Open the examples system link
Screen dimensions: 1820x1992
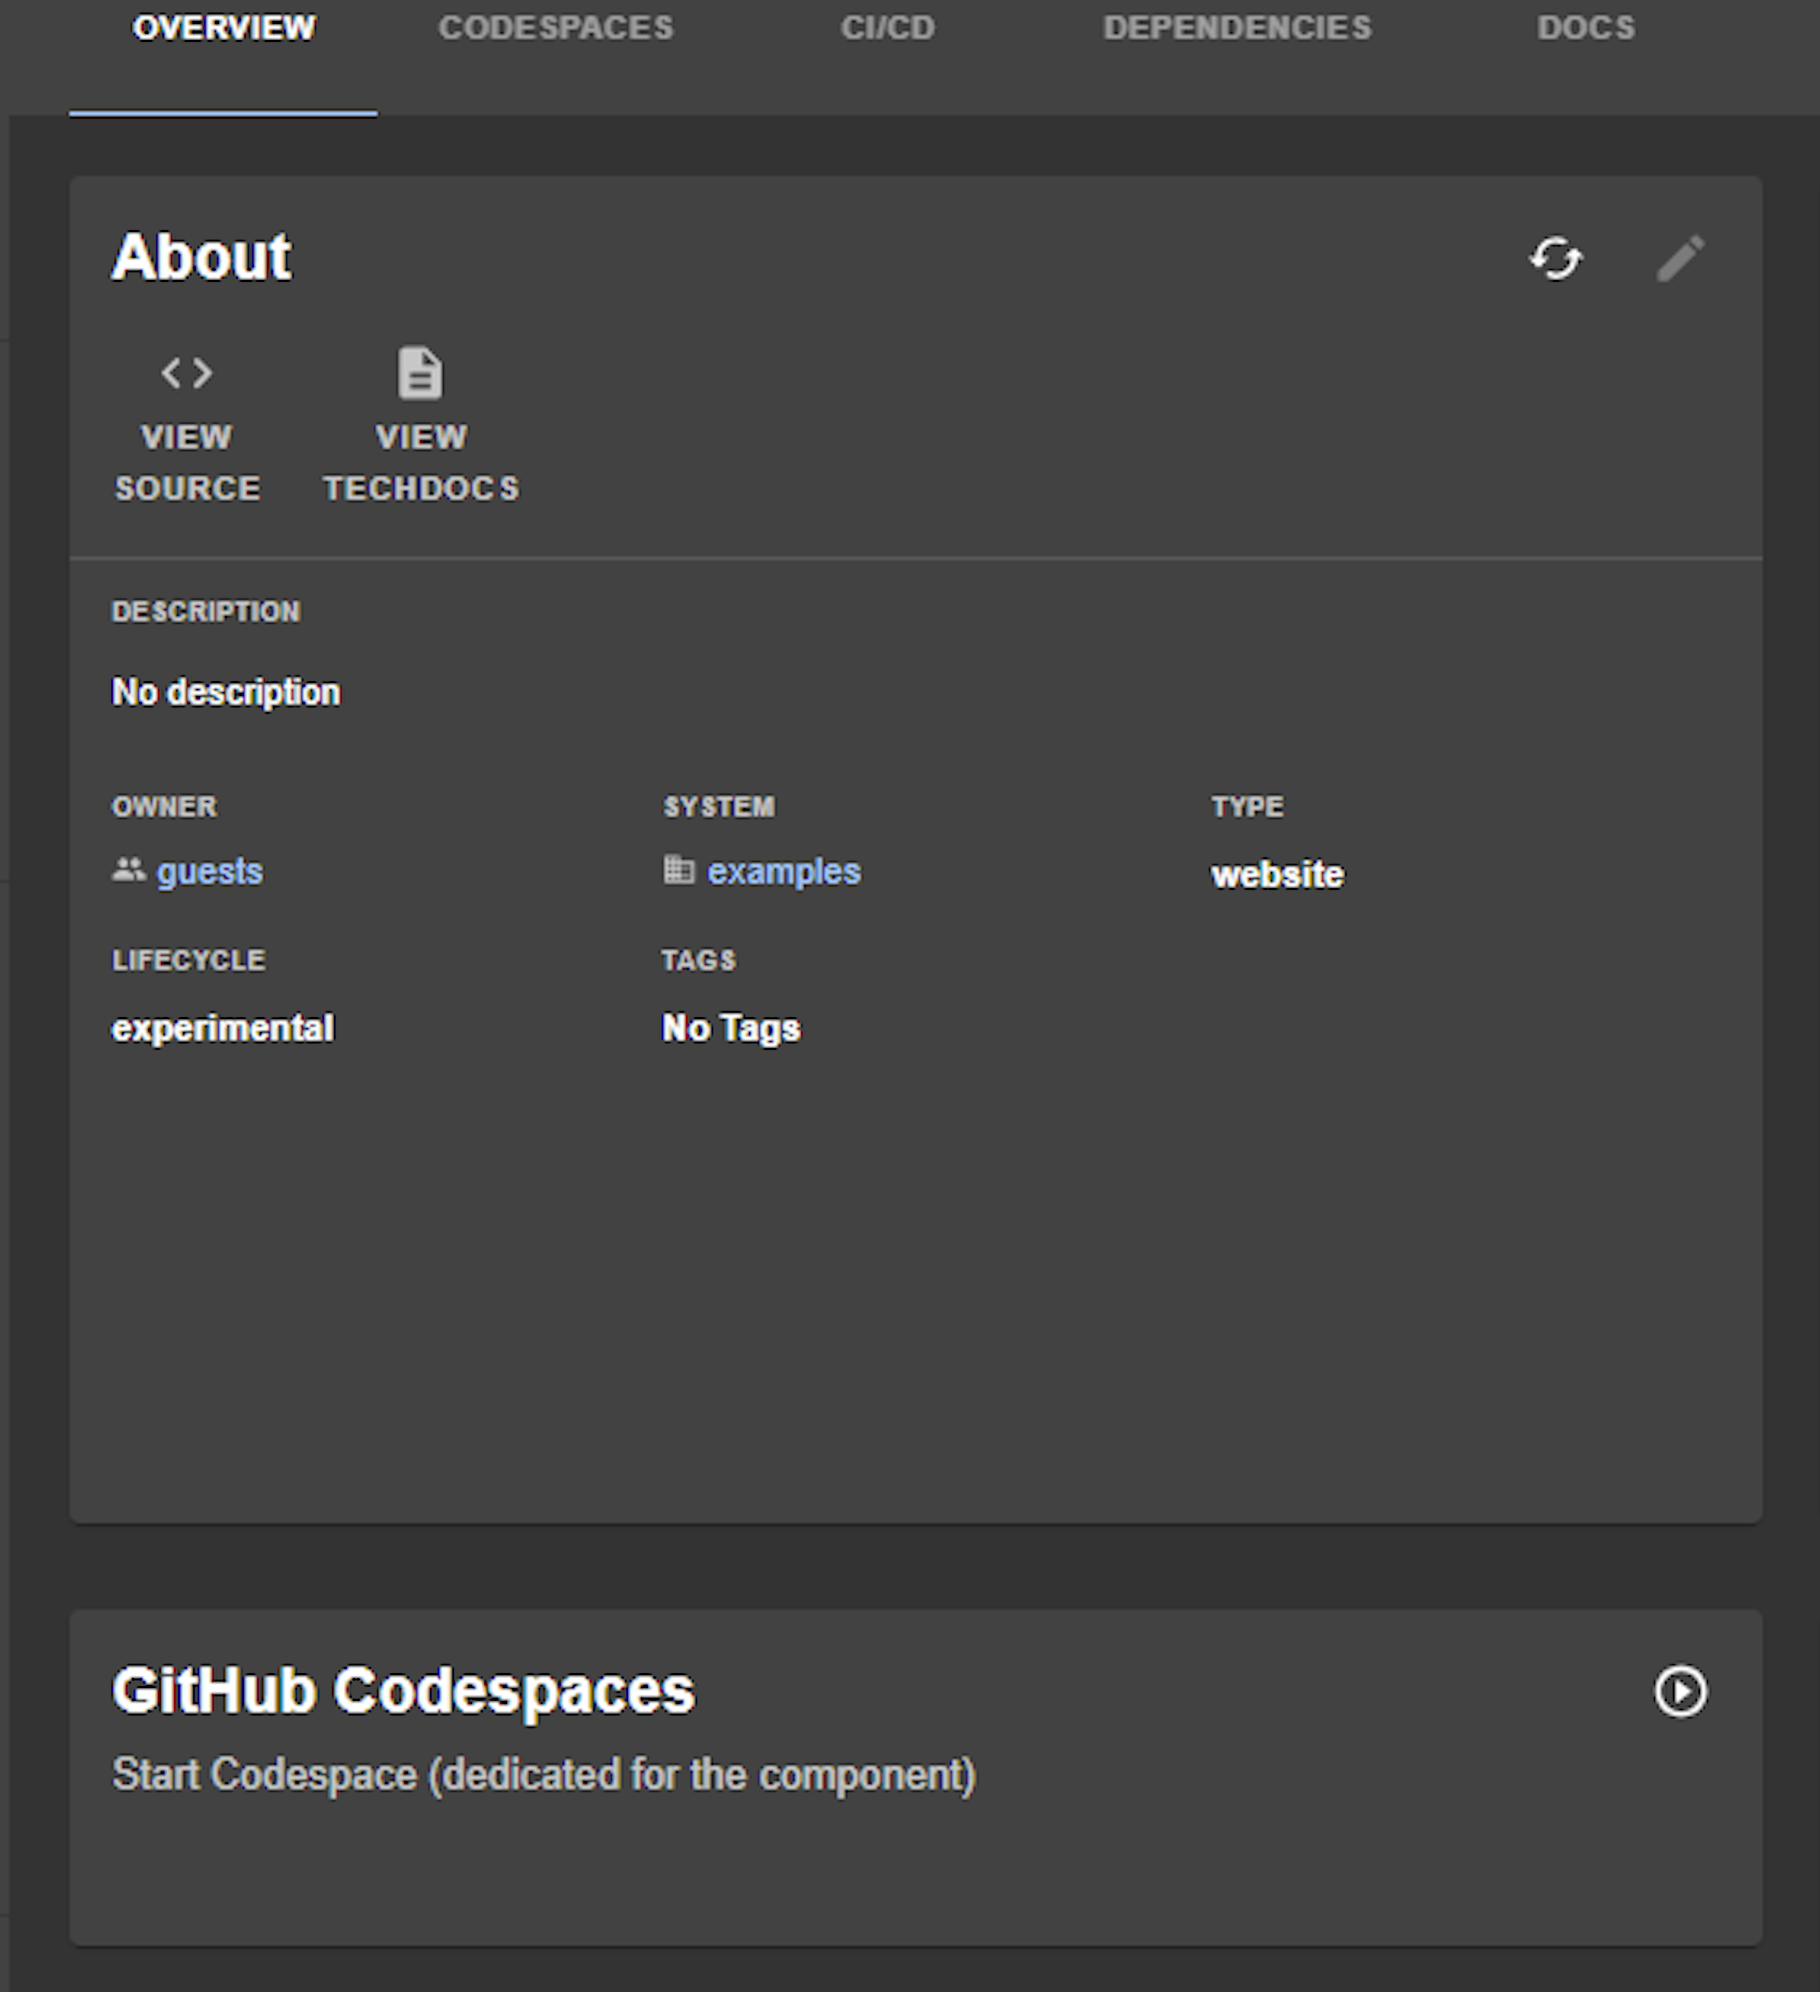pyautogui.click(x=784, y=872)
